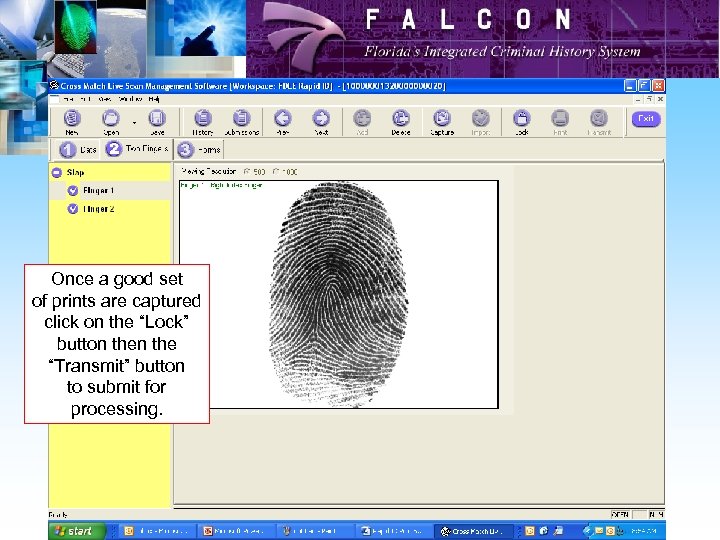
Task: Switch to the Microsoft PowerPoint taskbar button
Action: click(x=236, y=531)
